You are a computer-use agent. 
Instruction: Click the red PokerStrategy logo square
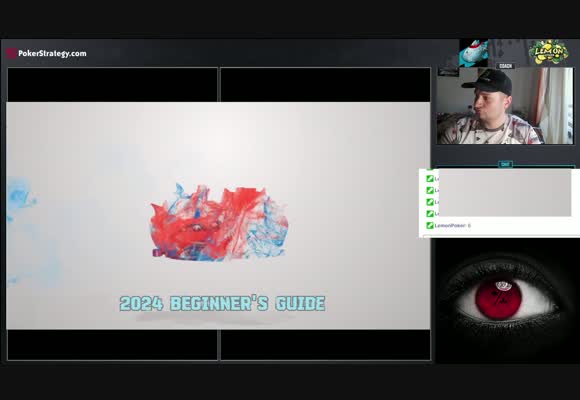(11, 53)
